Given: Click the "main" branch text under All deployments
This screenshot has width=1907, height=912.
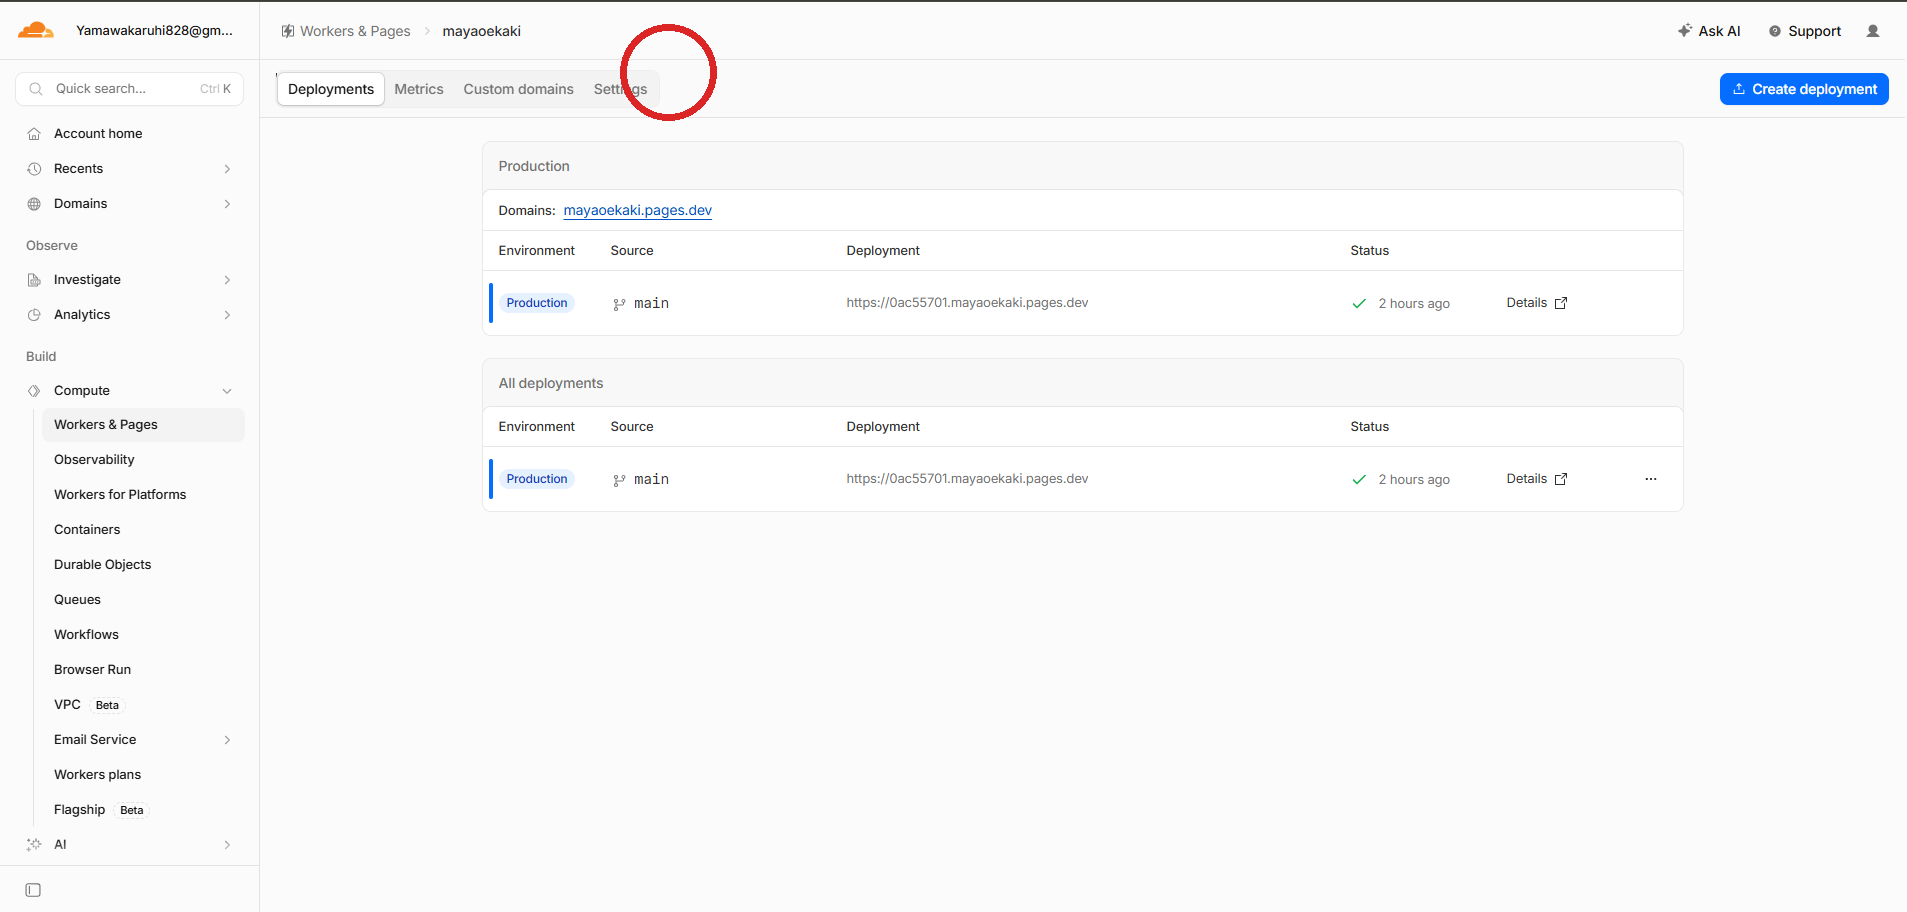Looking at the screenshot, I should 652,480.
